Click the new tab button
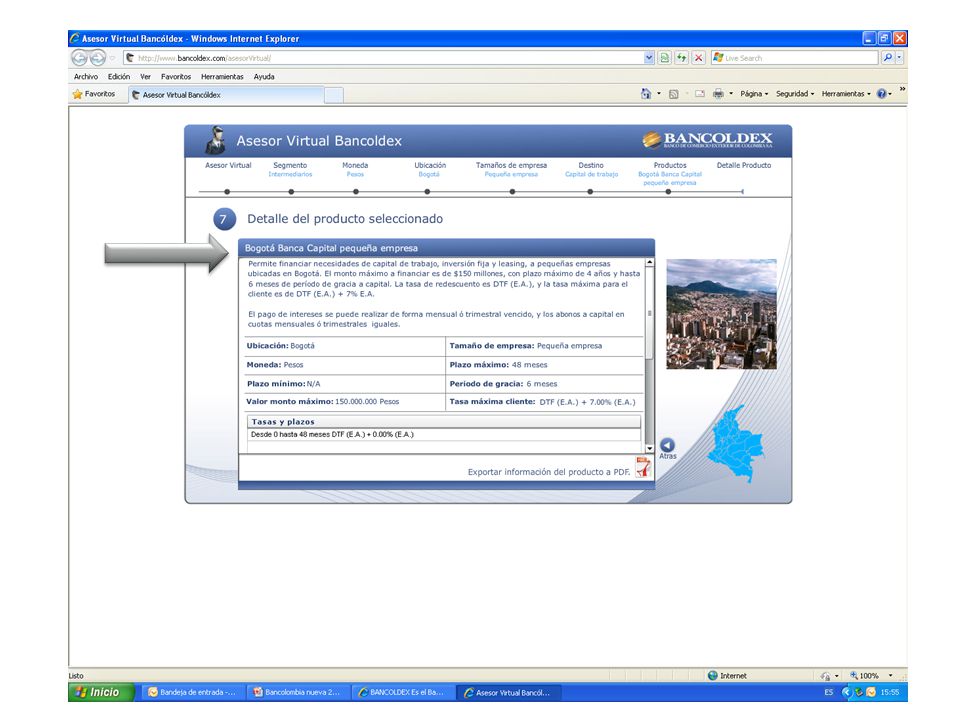960x720 pixels. pos(334,96)
